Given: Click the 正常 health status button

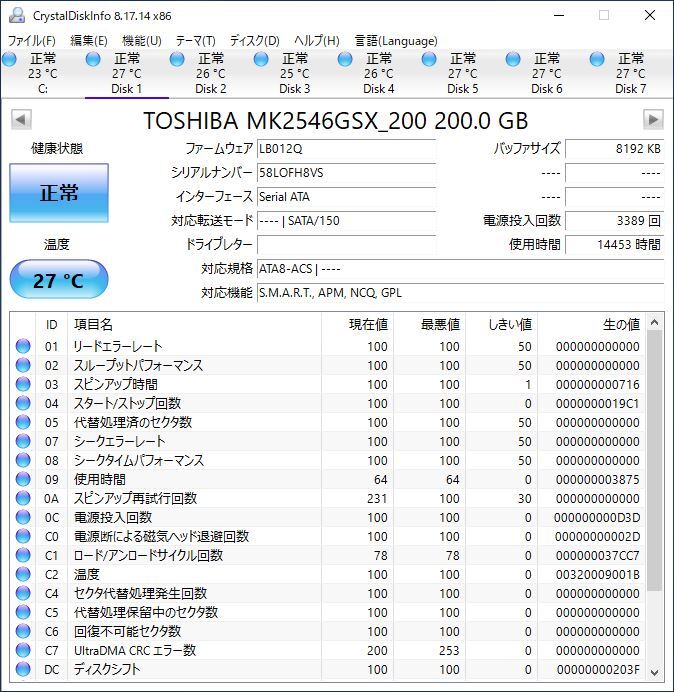Looking at the screenshot, I should (x=59, y=193).
